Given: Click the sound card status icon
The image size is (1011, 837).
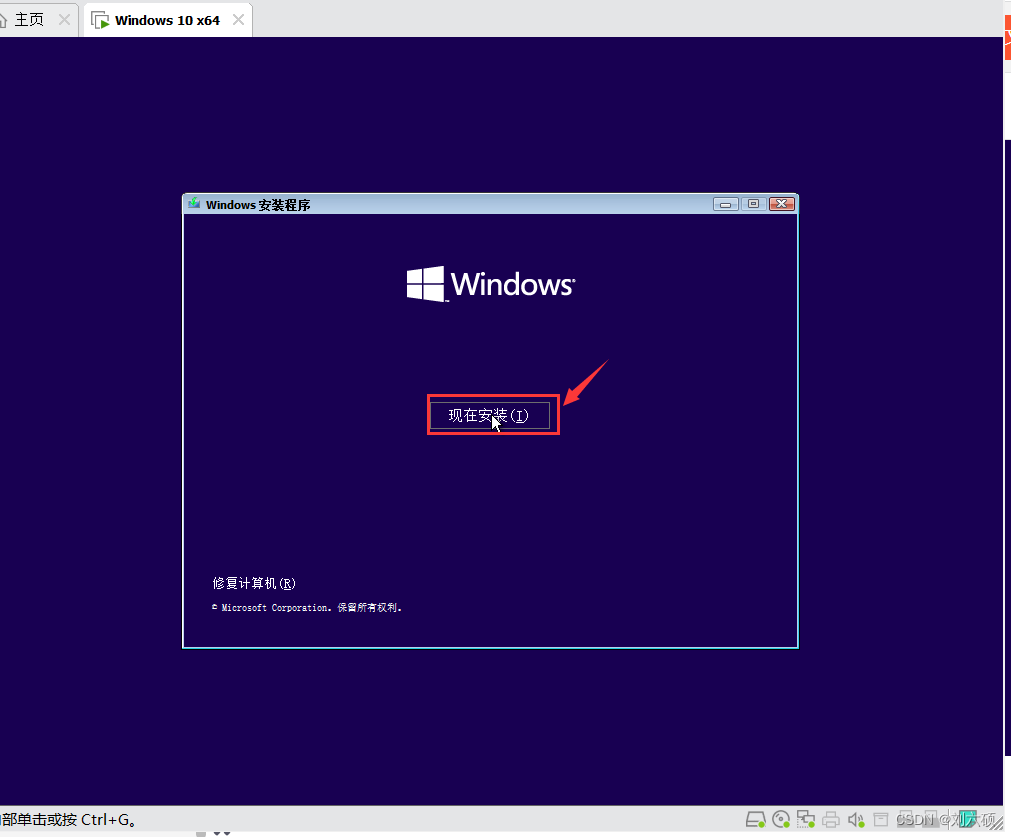Looking at the screenshot, I should pos(856,820).
